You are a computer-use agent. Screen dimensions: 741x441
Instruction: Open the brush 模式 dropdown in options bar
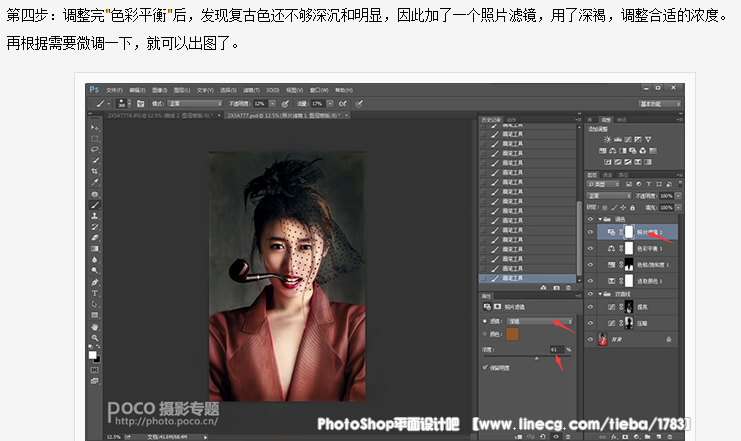tap(195, 104)
